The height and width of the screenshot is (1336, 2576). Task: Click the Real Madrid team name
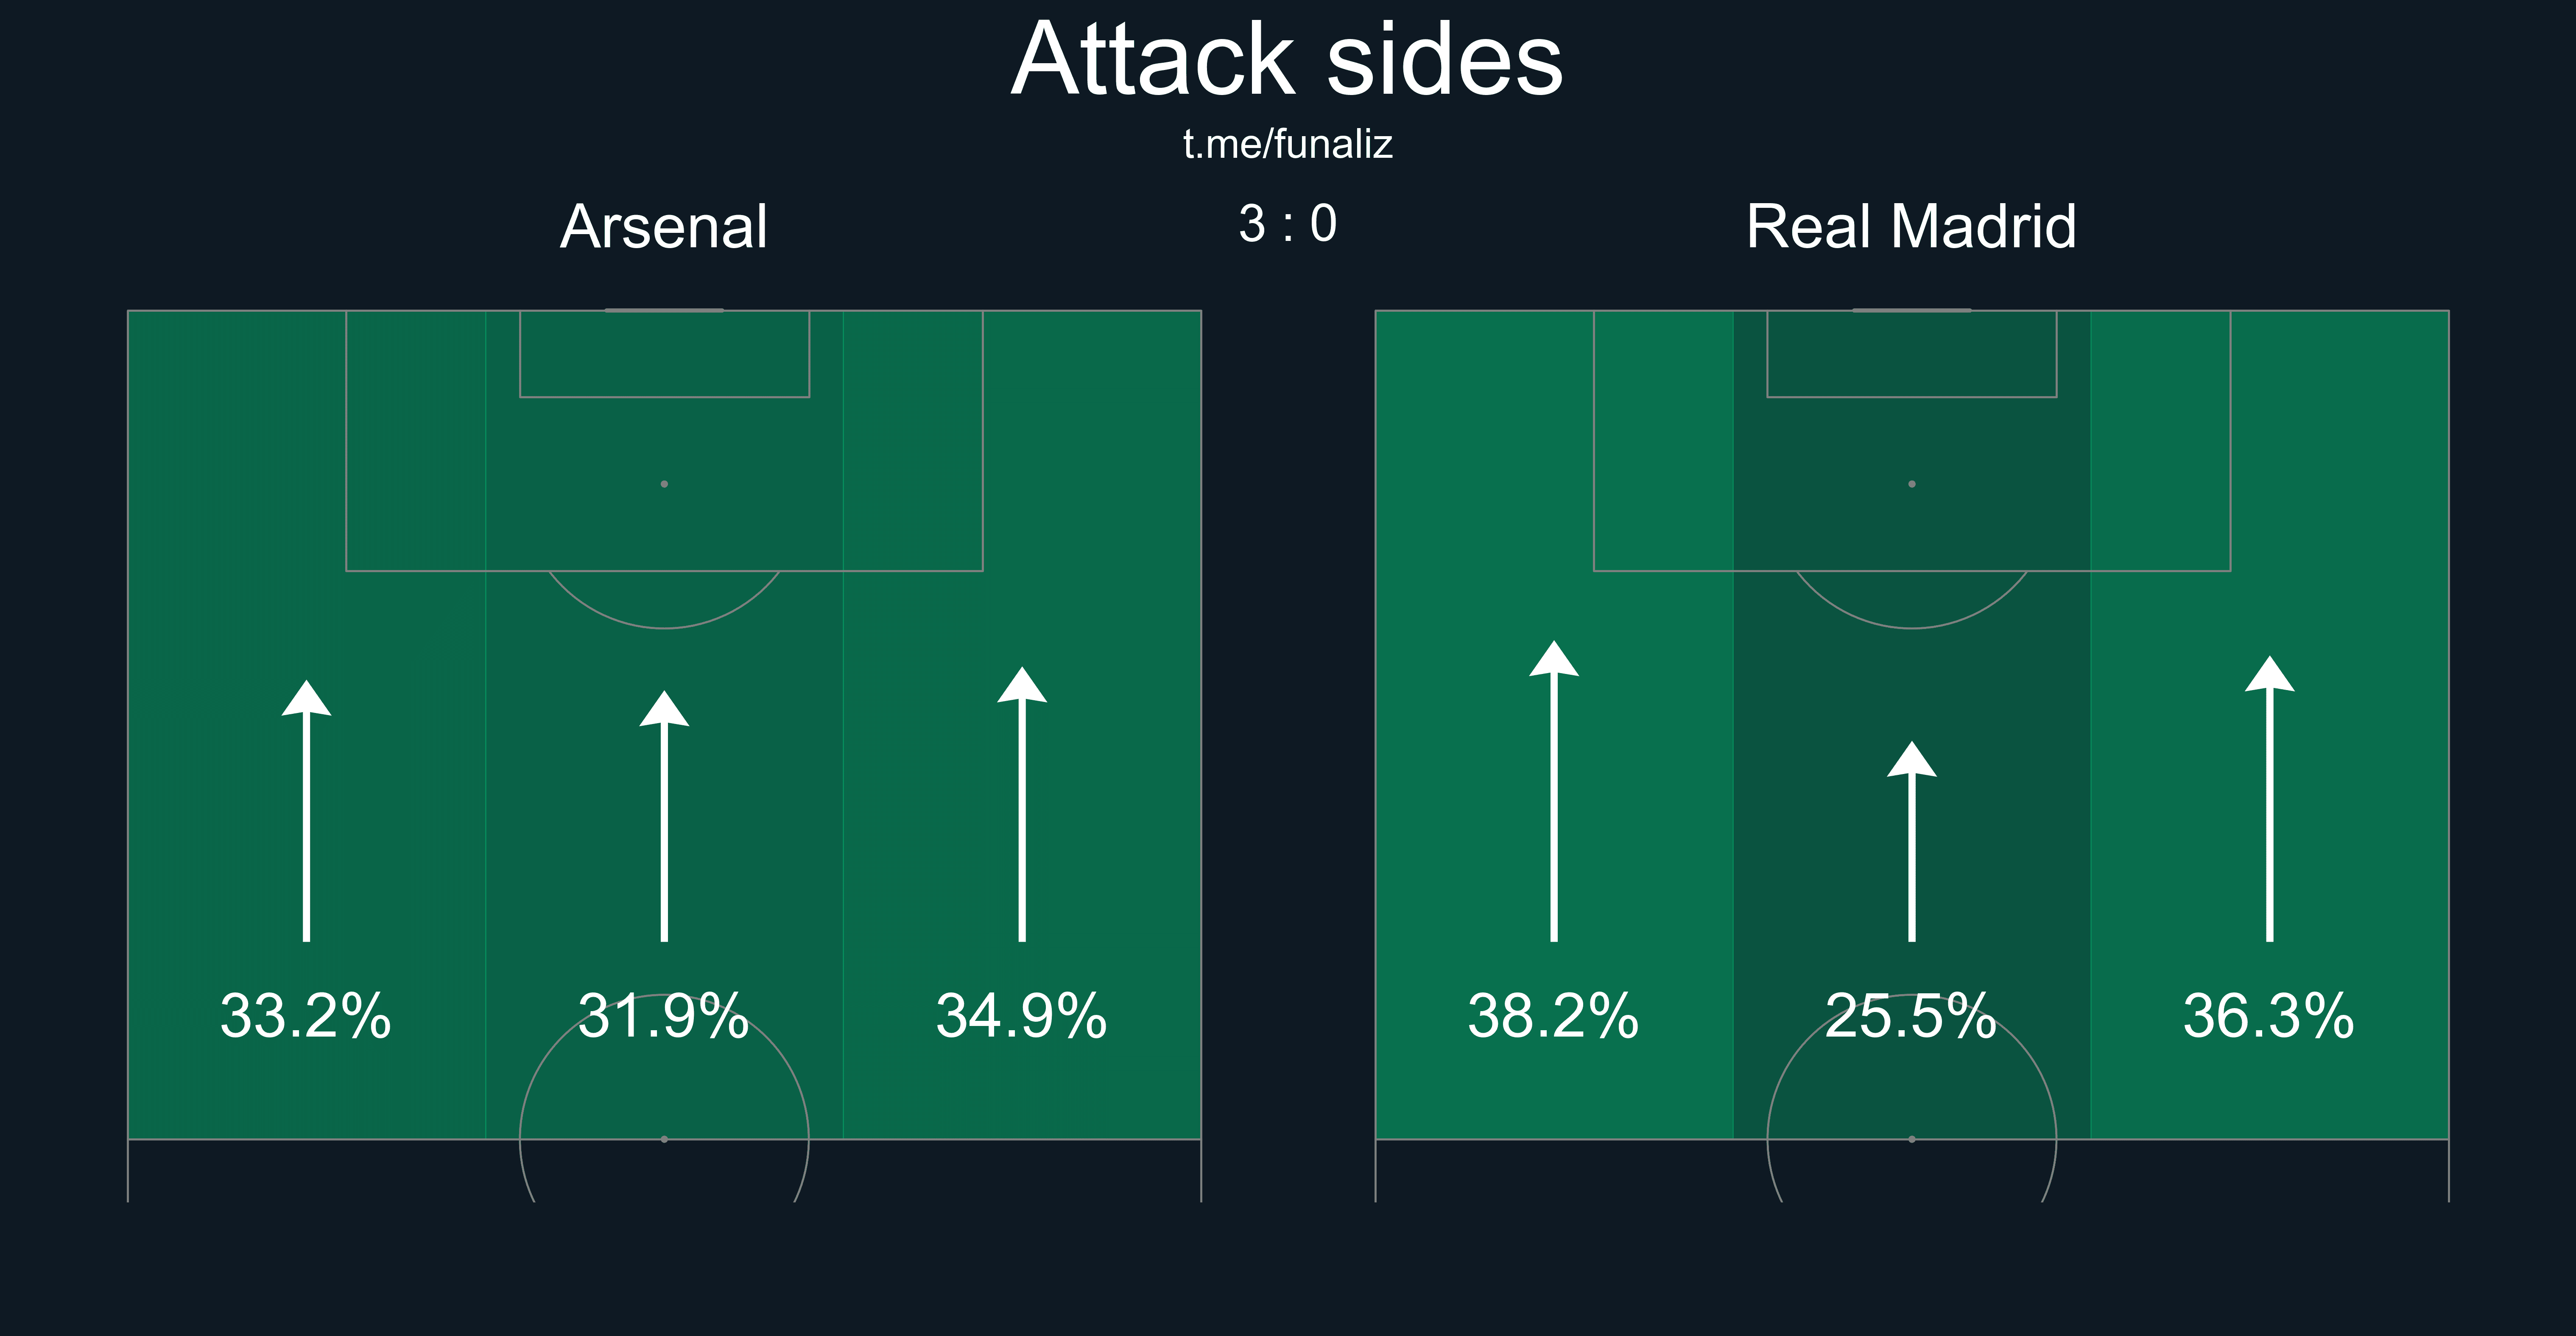click(1911, 227)
